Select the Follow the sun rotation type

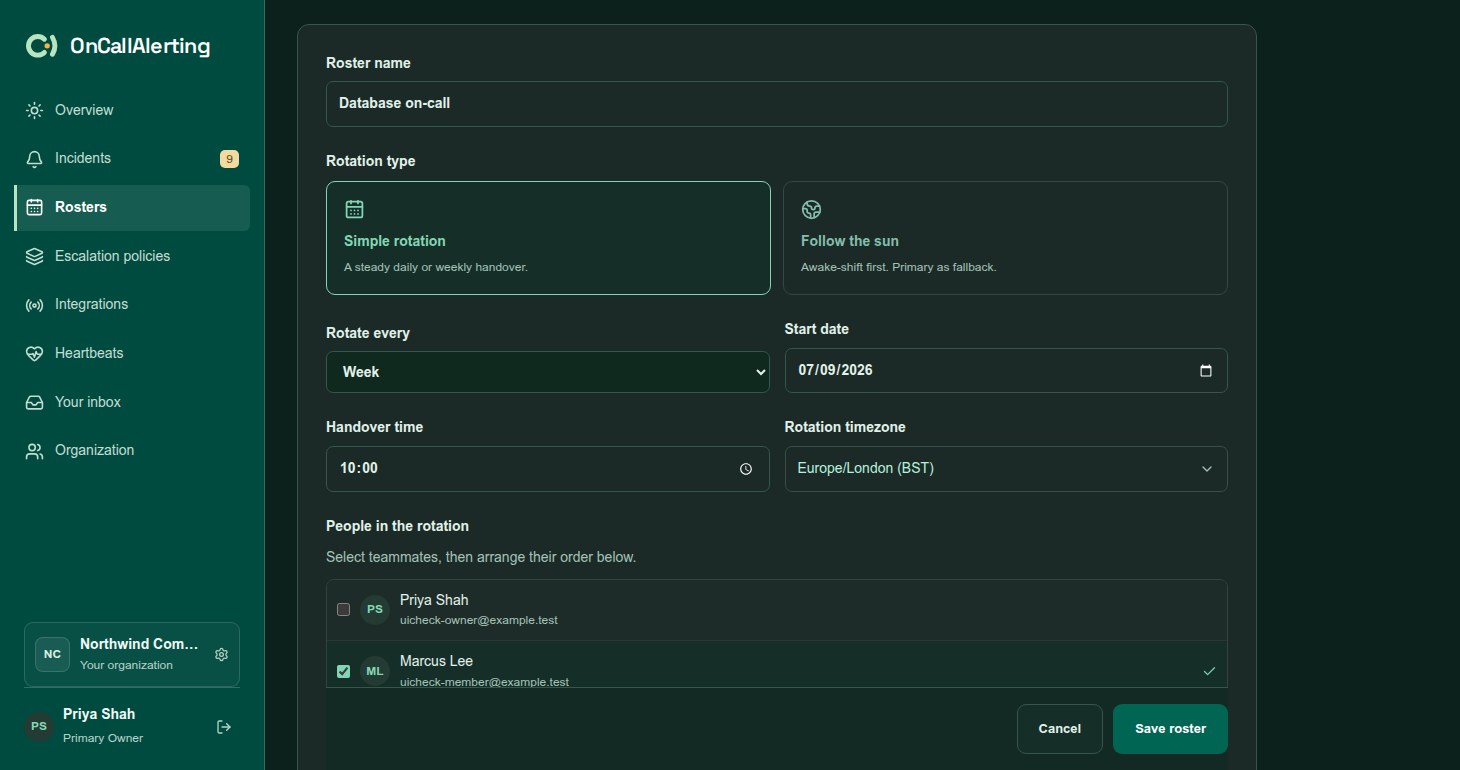[1005, 238]
